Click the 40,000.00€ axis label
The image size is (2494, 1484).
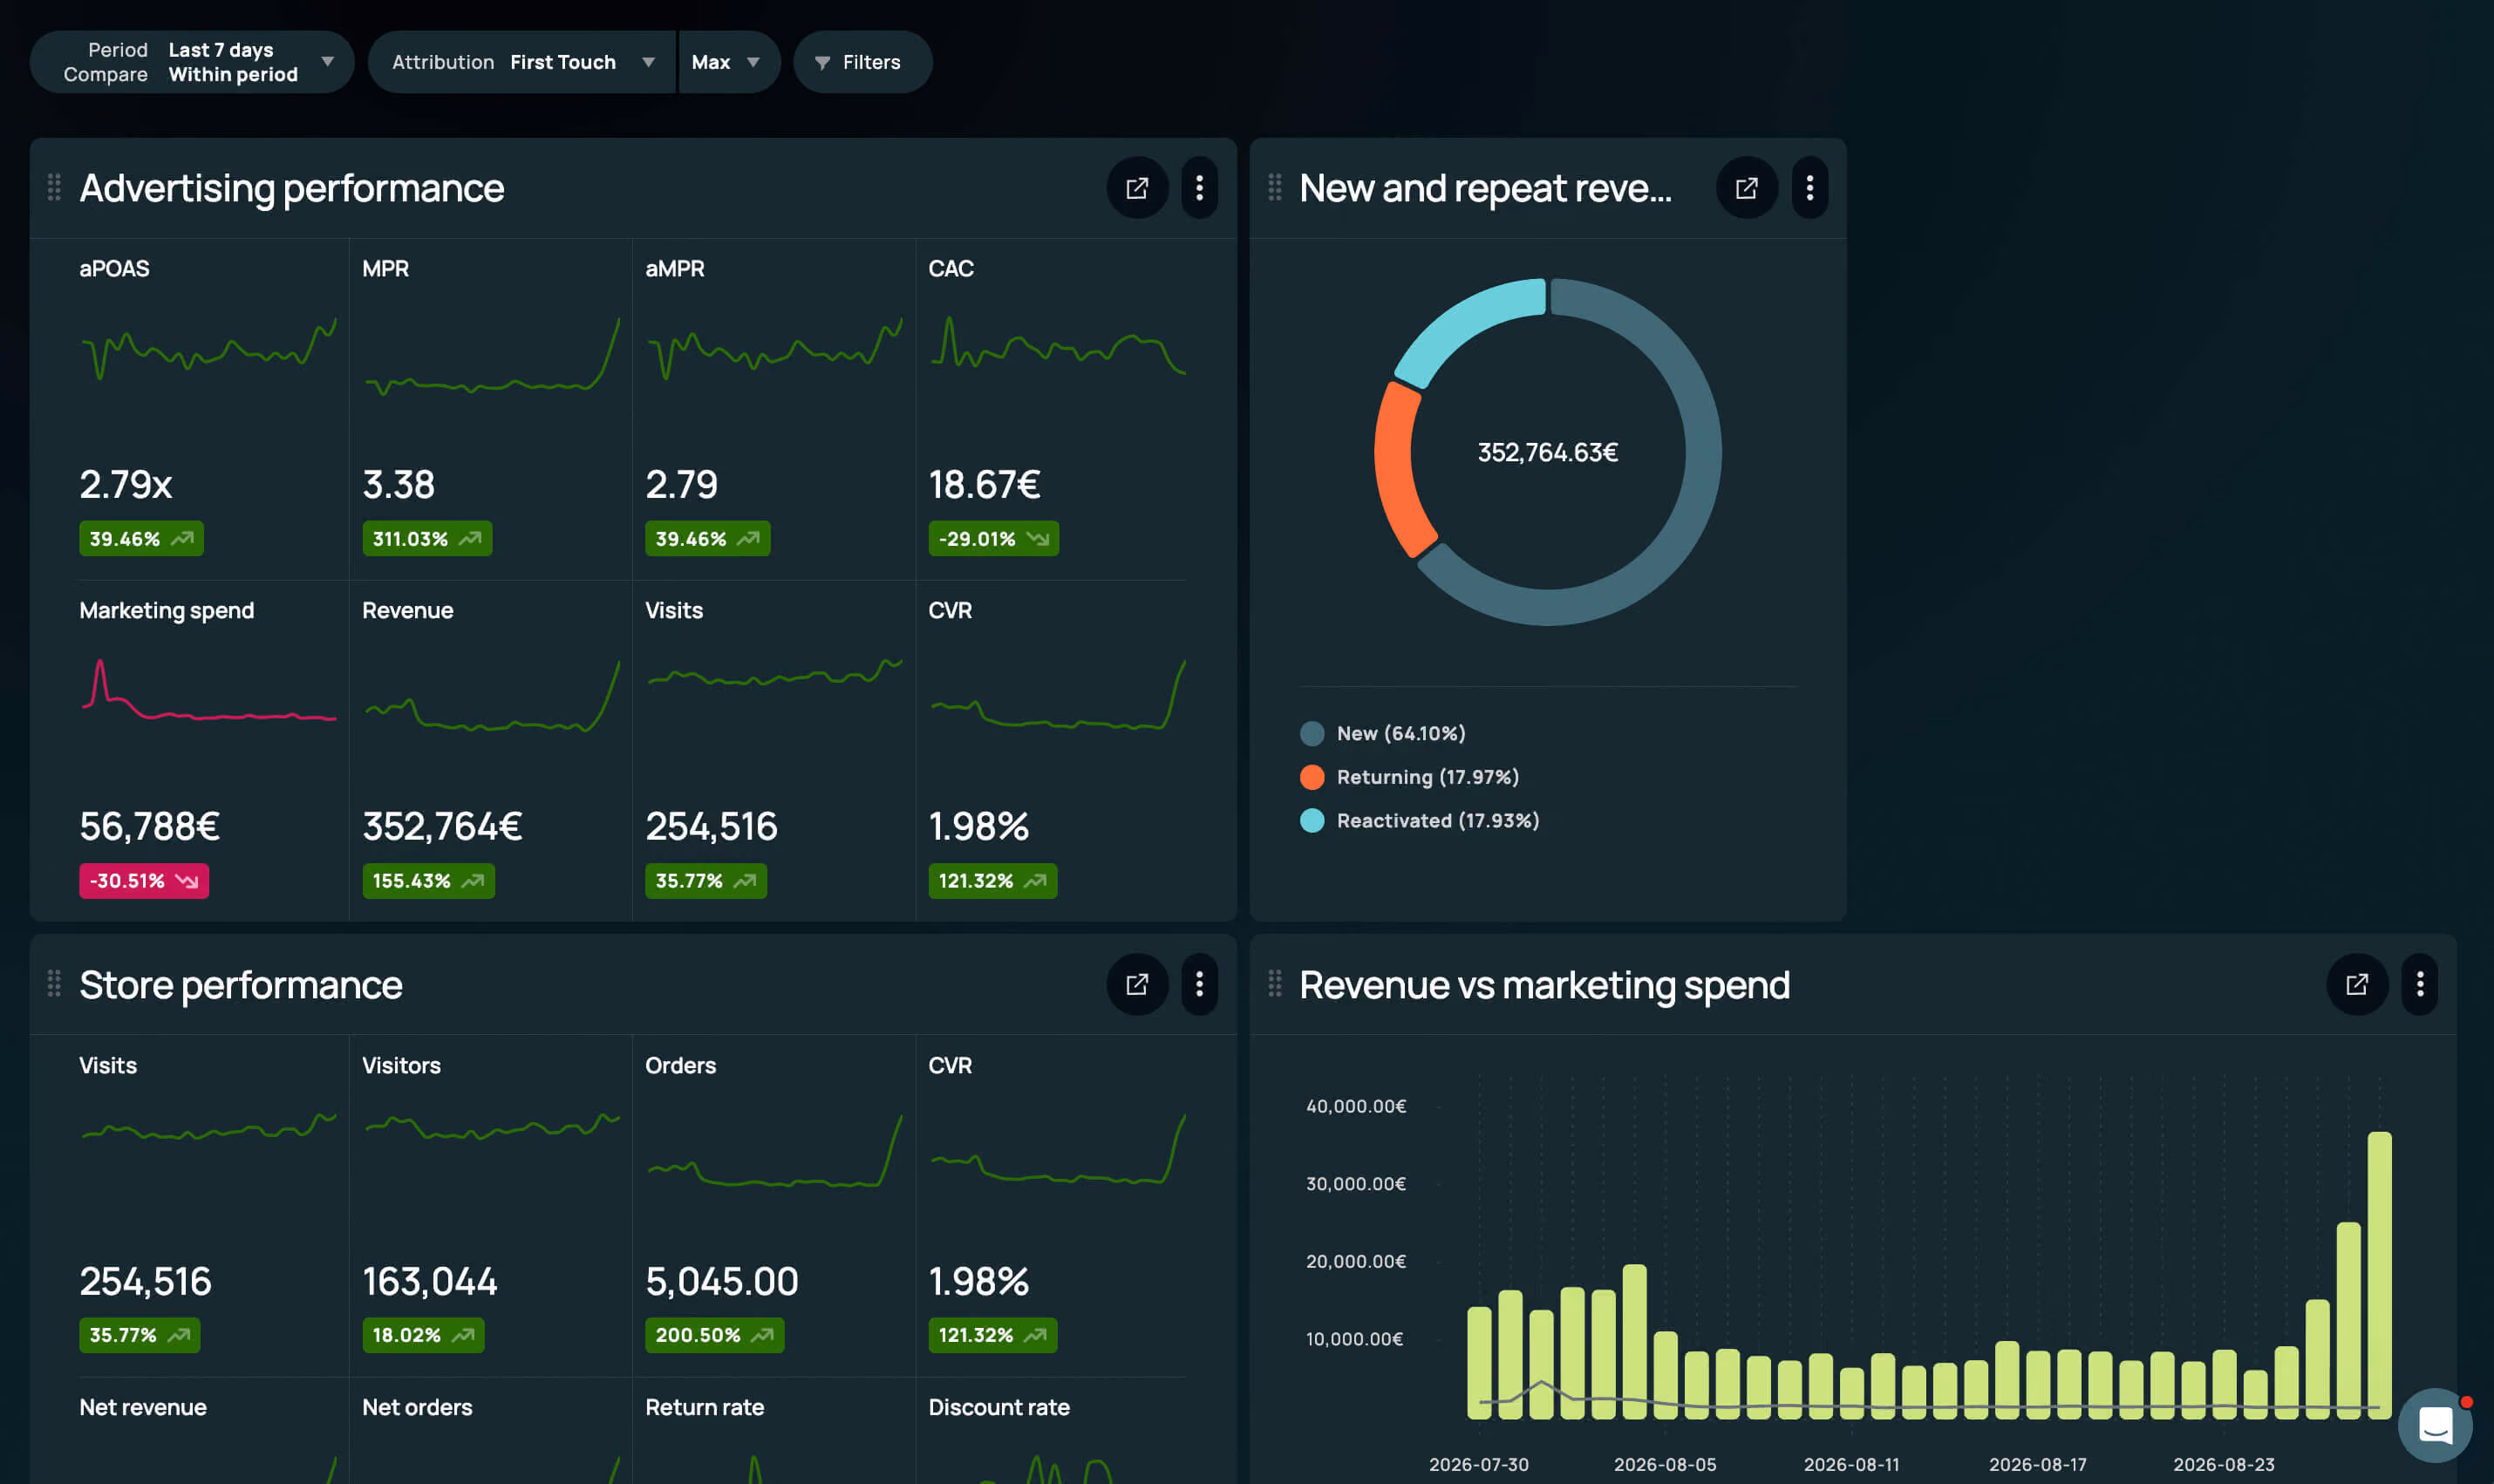pyautogui.click(x=1356, y=1106)
